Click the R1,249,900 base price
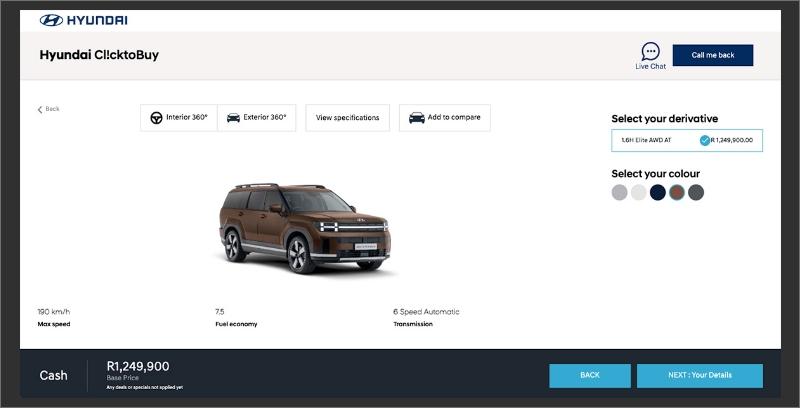 [138, 366]
